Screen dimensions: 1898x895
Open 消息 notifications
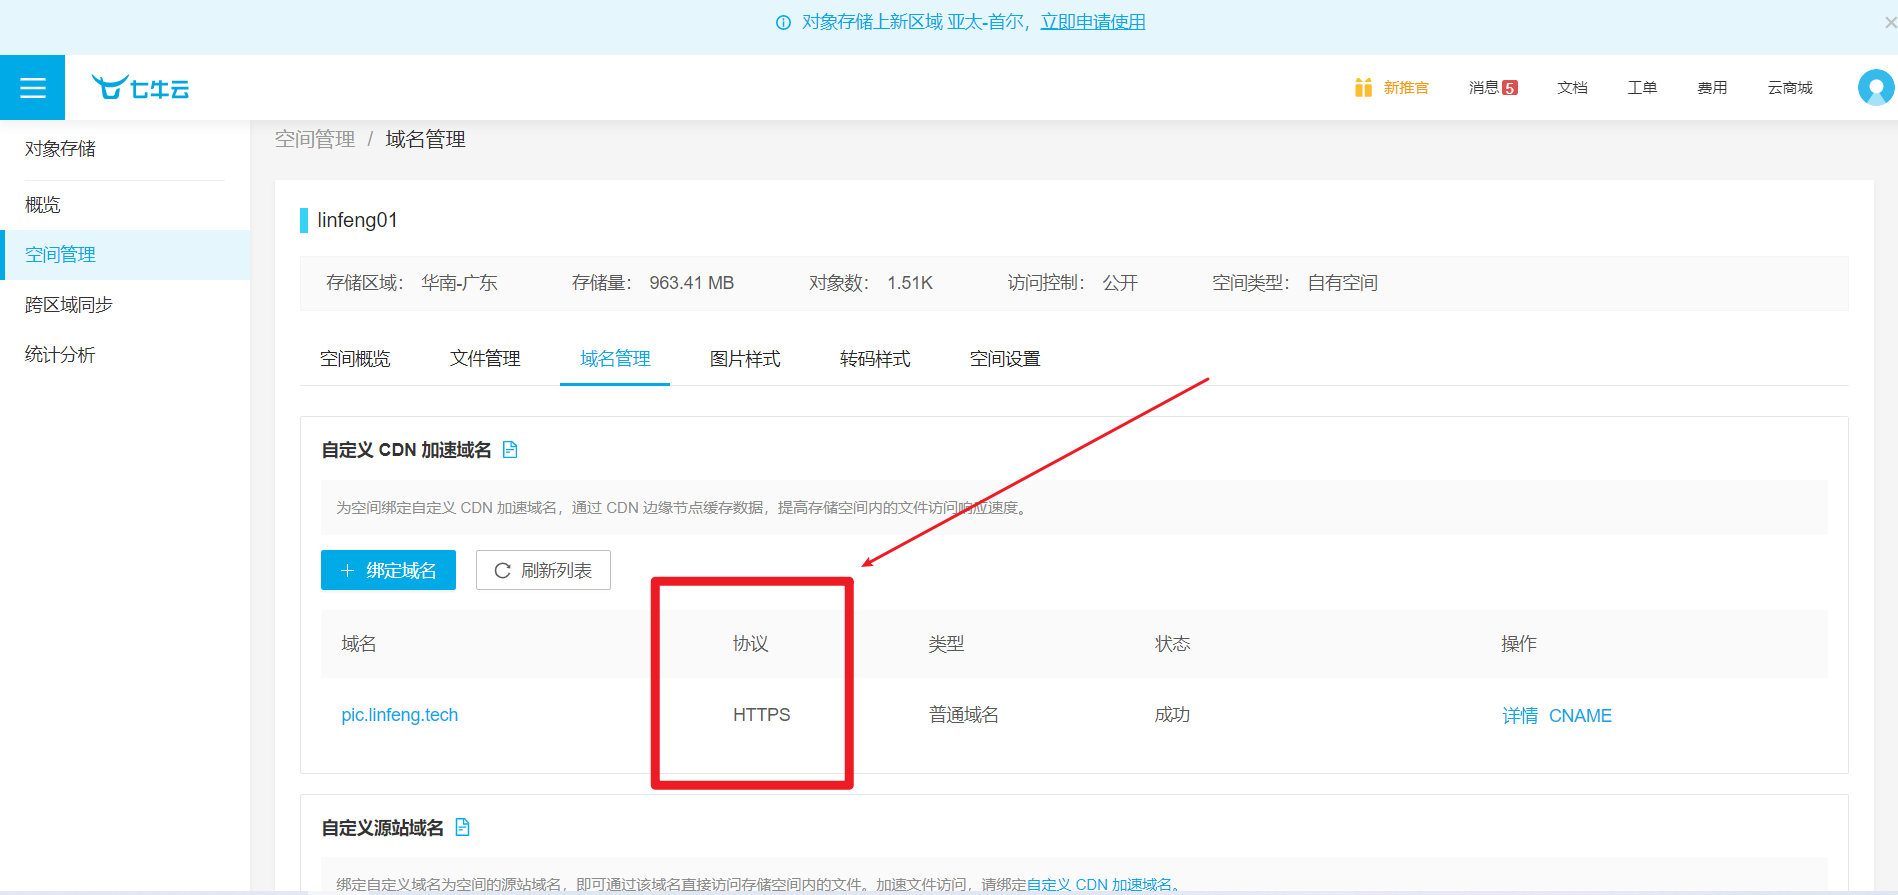pyautogui.click(x=1493, y=88)
